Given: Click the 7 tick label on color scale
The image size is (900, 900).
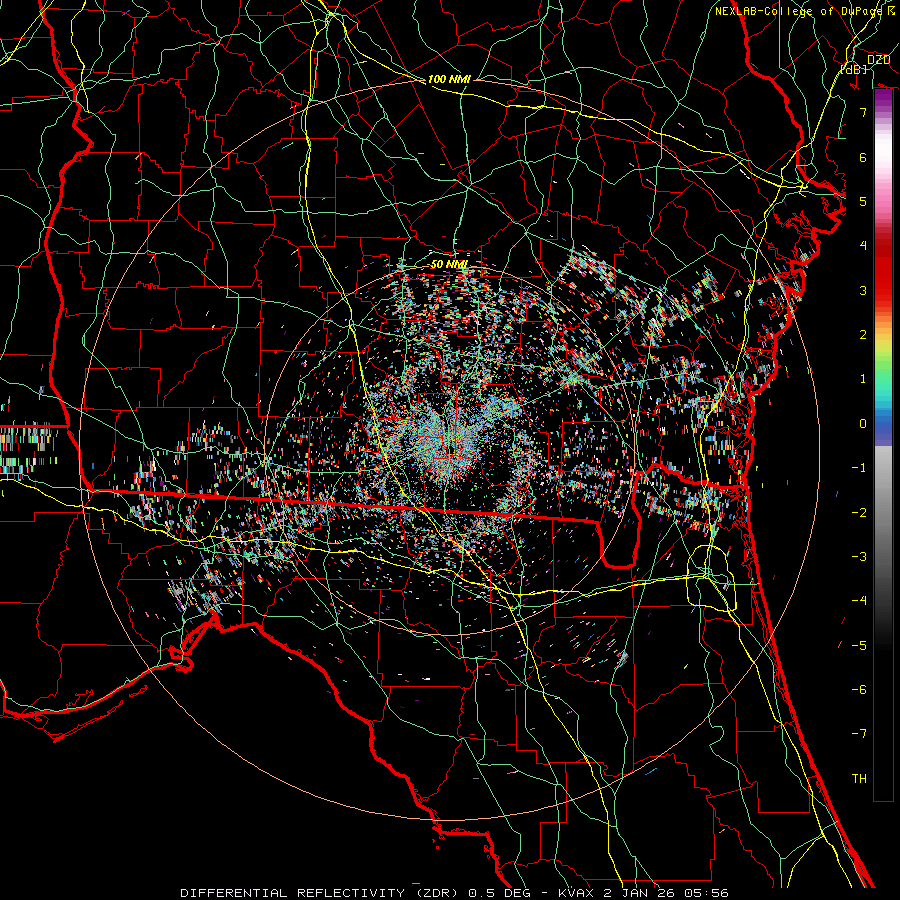Looking at the screenshot, I should coord(863,112).
